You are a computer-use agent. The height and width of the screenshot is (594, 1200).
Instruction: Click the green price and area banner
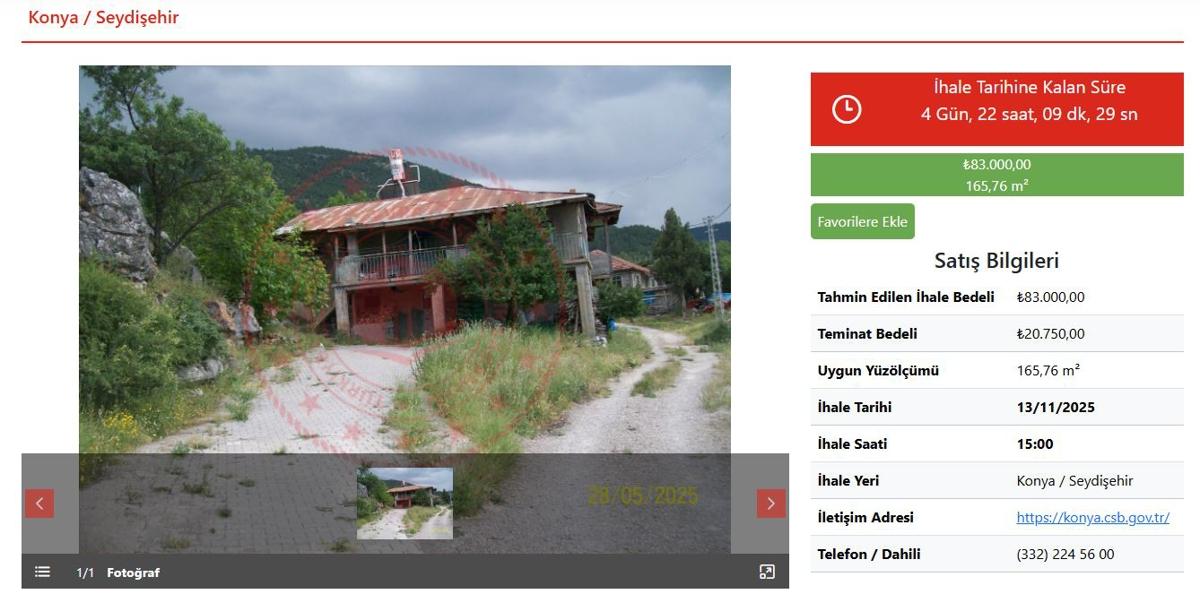click(997, 174)
